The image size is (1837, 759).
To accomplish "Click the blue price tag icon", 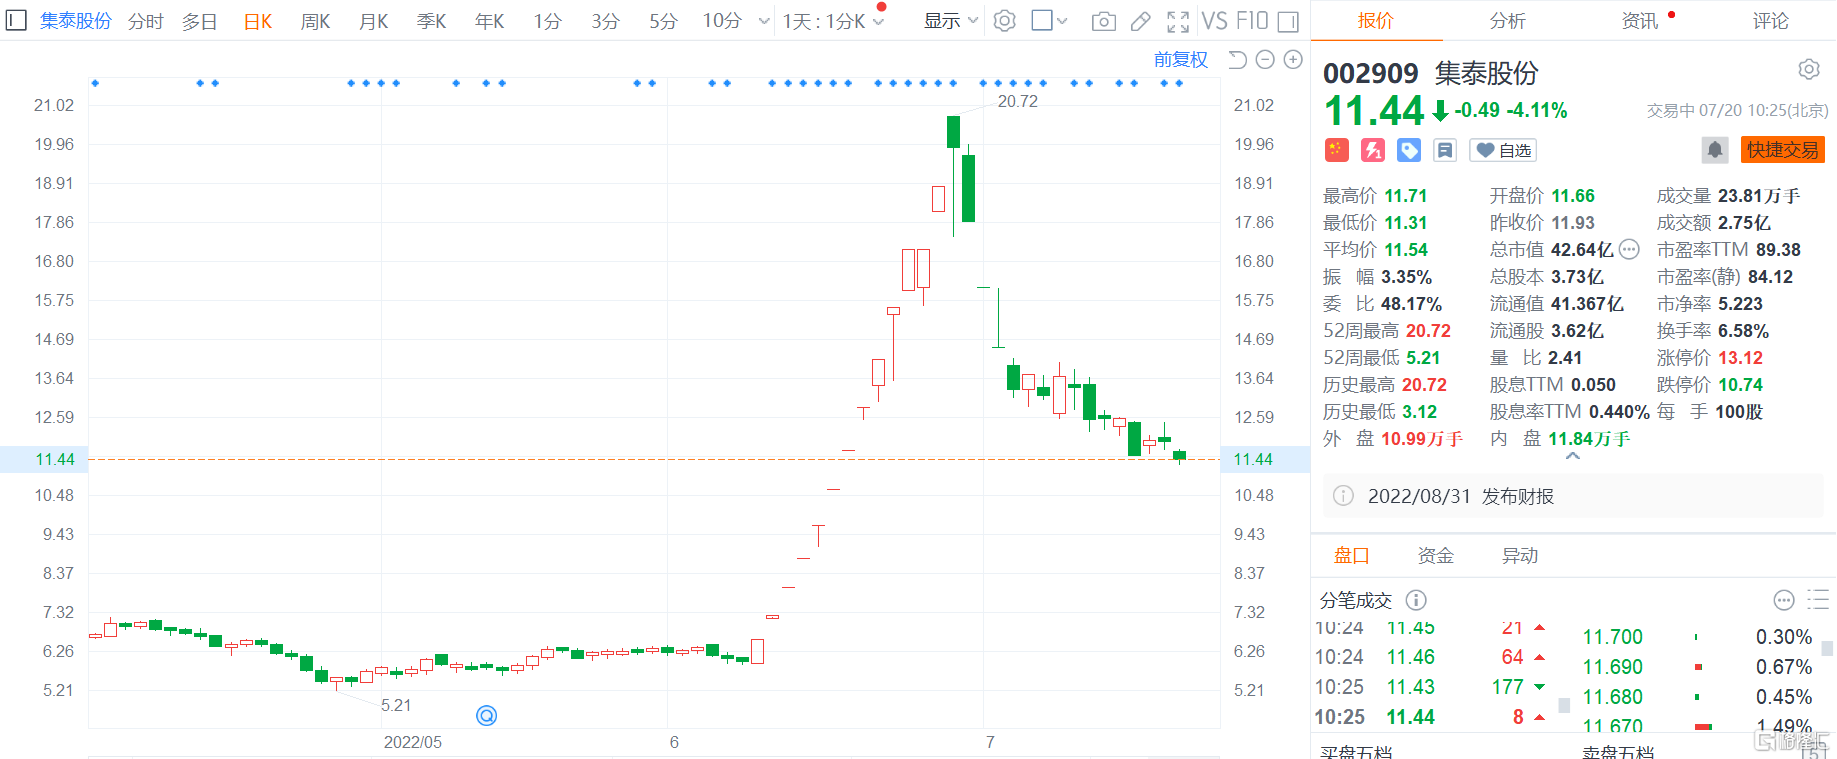I will pyautogui.click(x=1409, y=150).
